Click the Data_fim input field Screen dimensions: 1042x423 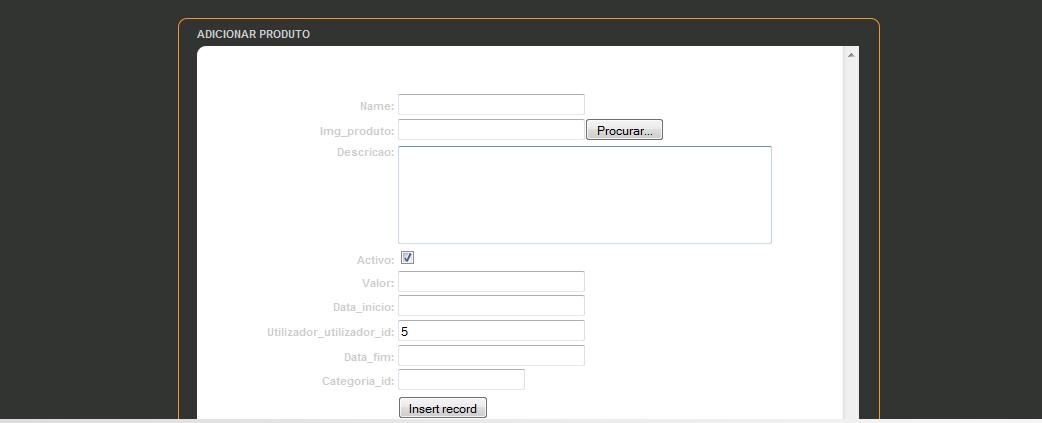[491, 356]
